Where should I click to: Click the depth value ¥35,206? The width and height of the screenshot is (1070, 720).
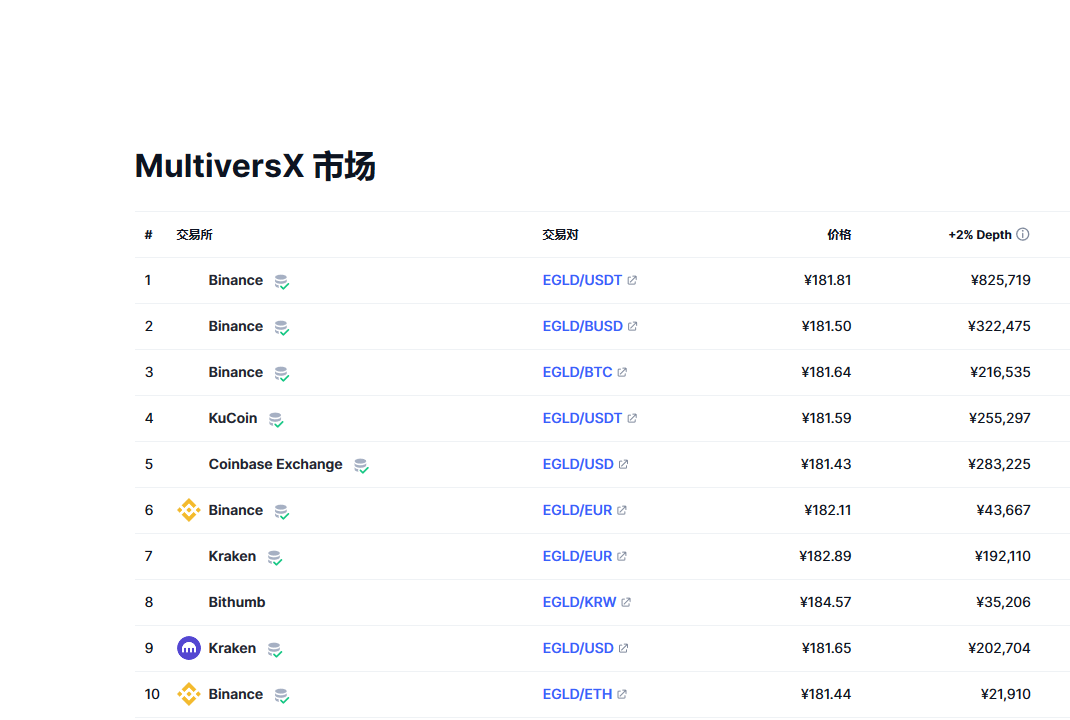1003,602
